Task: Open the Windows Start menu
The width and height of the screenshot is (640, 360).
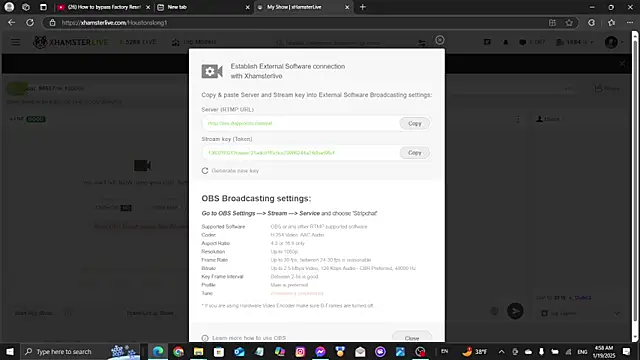Action: (10, 351)
